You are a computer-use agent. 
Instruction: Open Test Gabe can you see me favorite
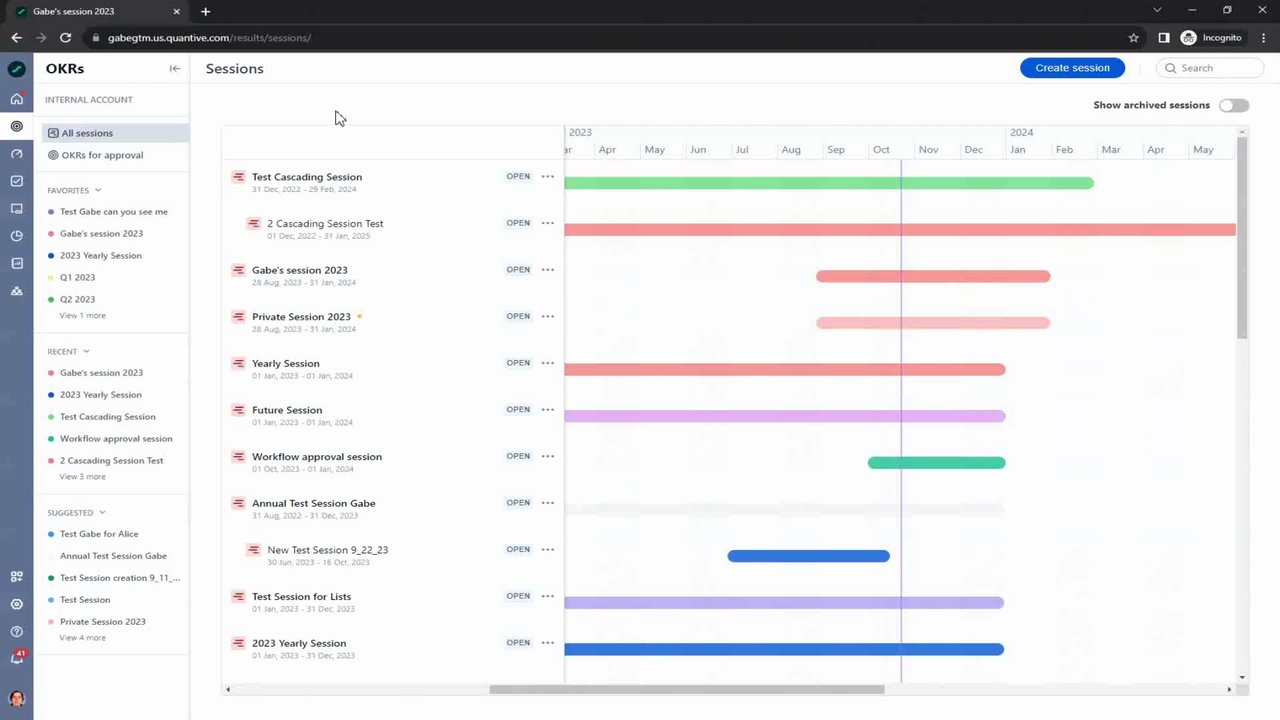[x=115, y=212]
